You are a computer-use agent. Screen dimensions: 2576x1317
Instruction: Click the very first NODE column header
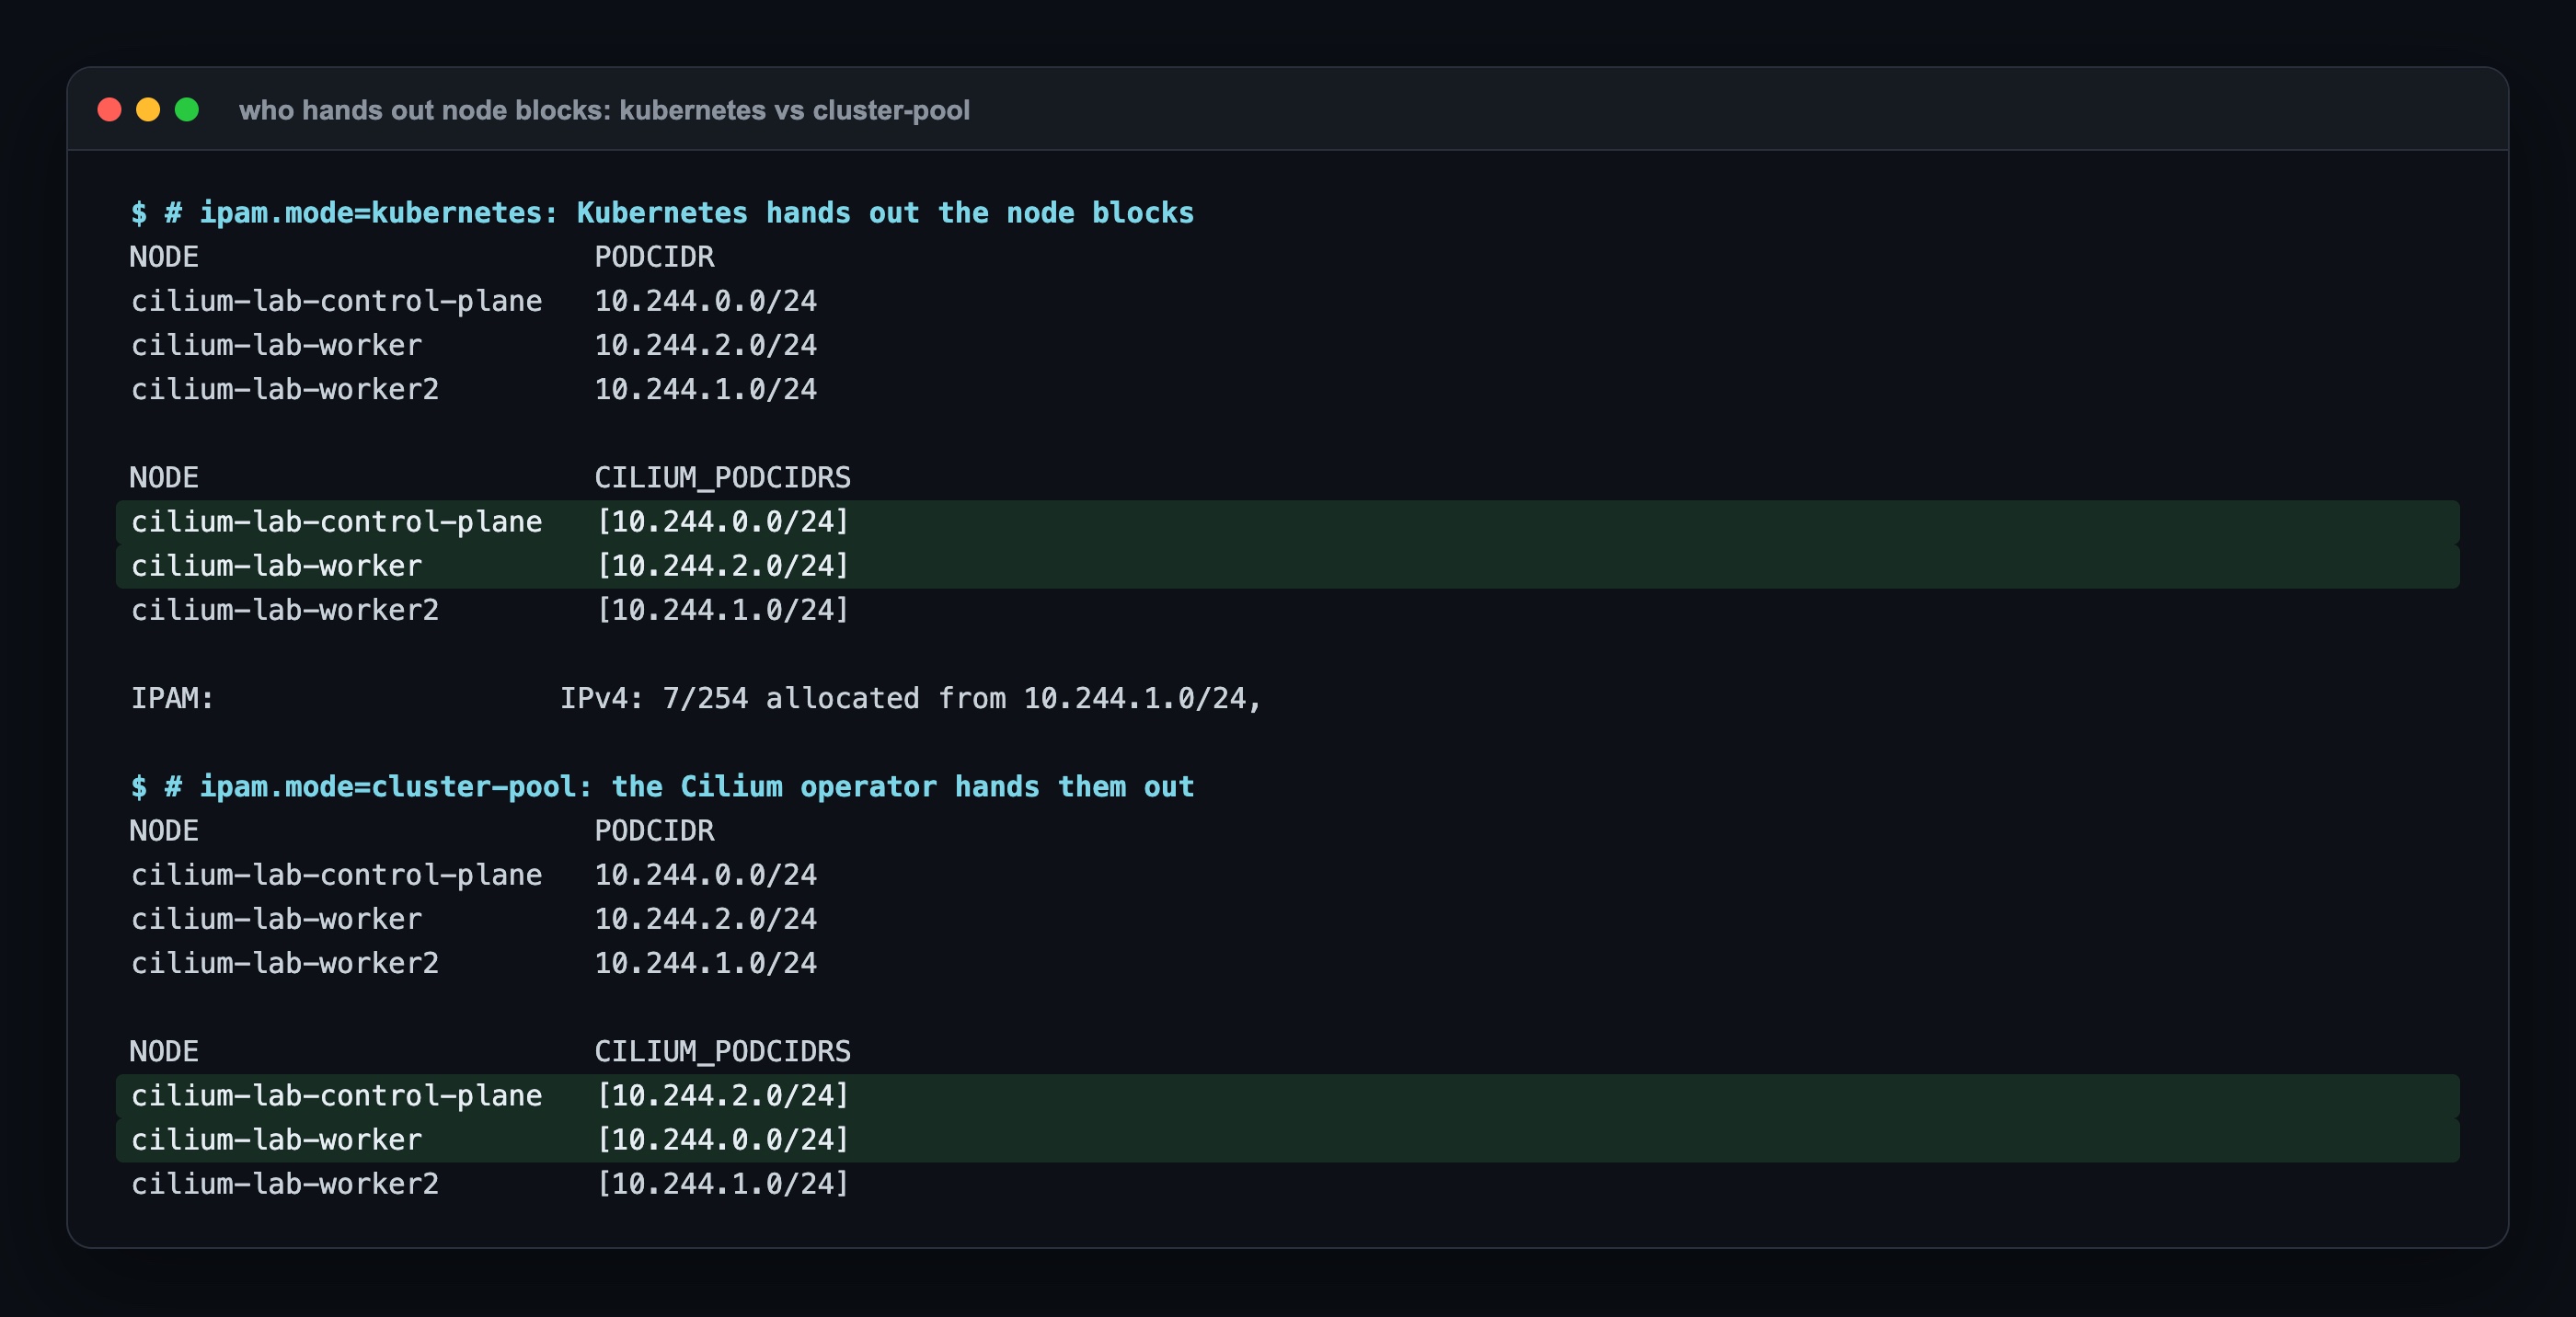tap(164, 257)
